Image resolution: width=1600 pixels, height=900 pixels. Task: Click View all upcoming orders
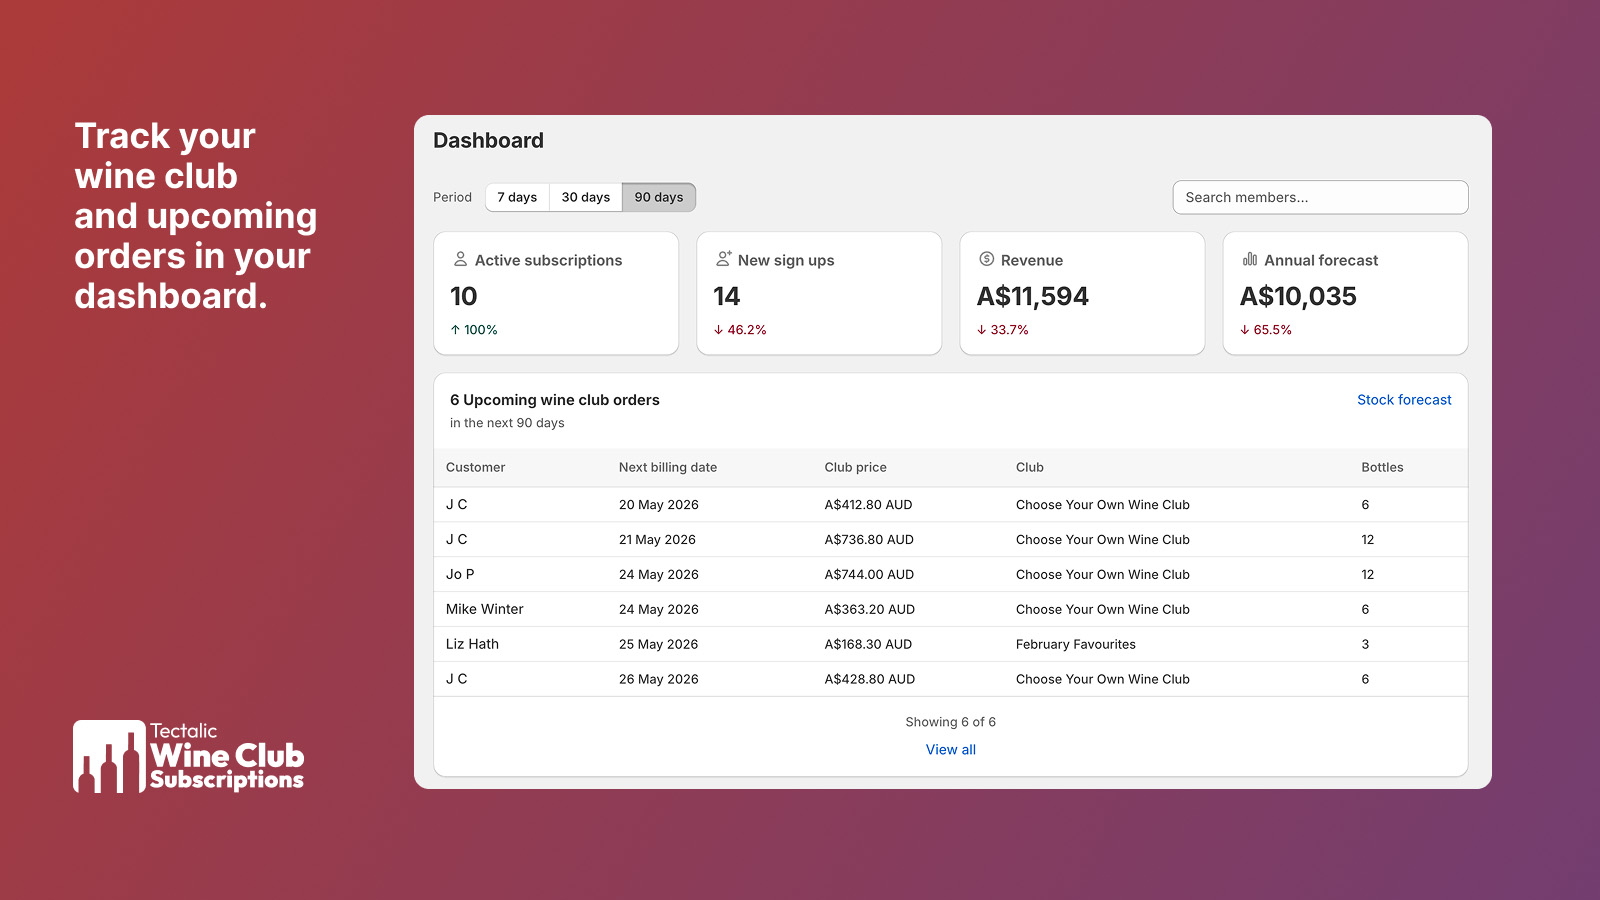pos(950,750)
